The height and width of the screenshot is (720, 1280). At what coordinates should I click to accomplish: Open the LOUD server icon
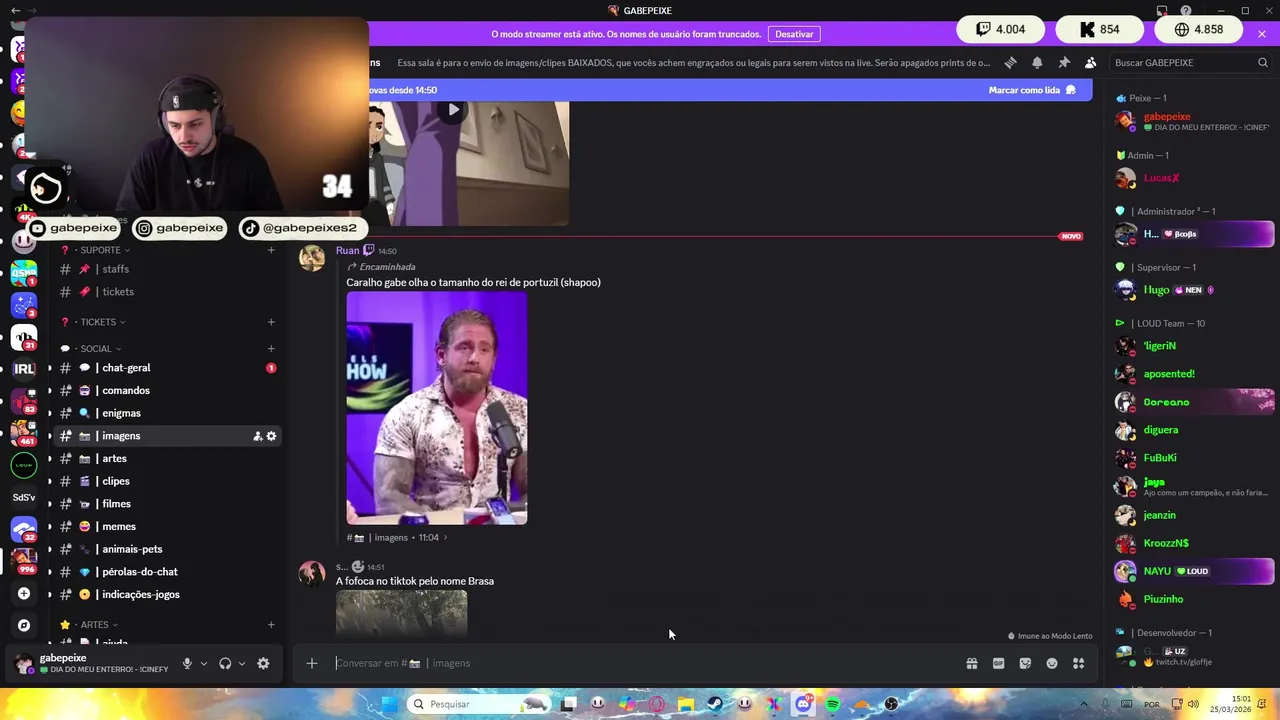[24, 465]
